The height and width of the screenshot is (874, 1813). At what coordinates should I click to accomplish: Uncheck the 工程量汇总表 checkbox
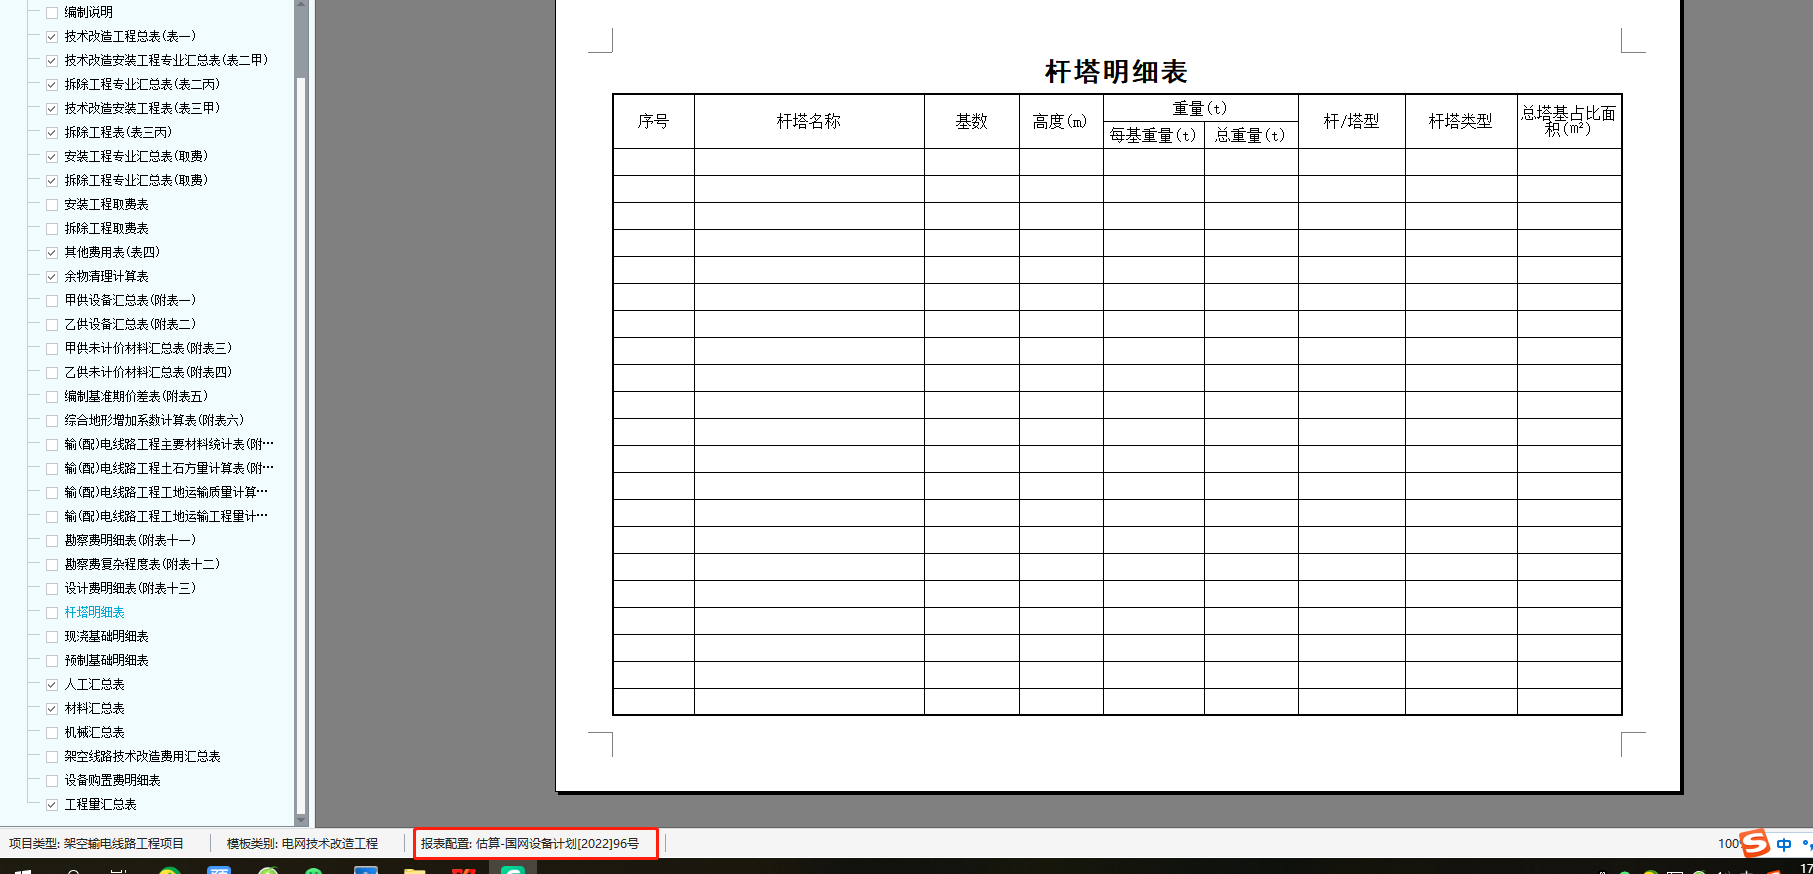click(x=52, y=805)
